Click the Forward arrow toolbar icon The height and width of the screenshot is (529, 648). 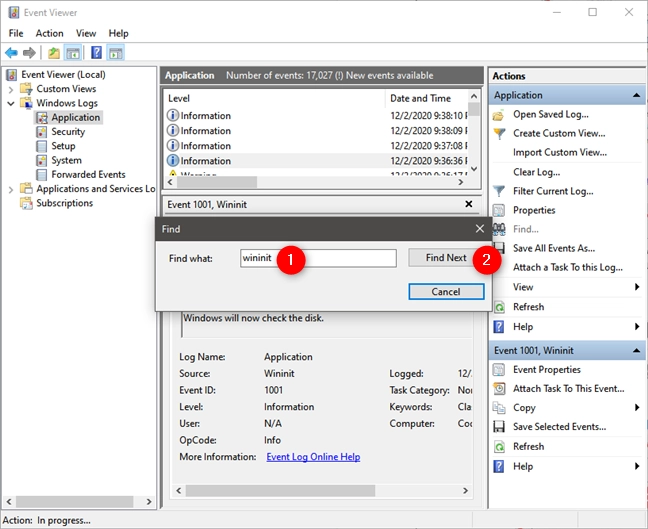[29, 53]
